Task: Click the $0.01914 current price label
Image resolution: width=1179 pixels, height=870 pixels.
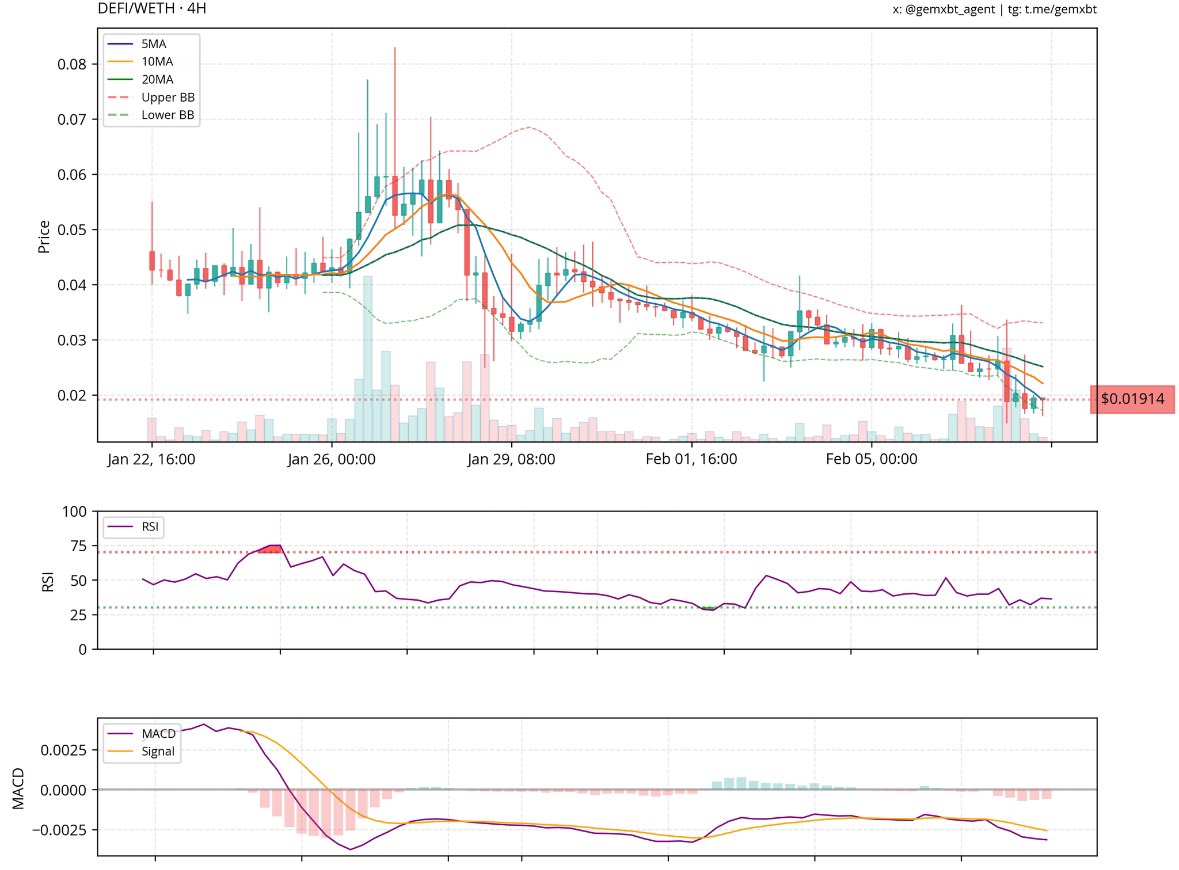Action: [1132, 399]
